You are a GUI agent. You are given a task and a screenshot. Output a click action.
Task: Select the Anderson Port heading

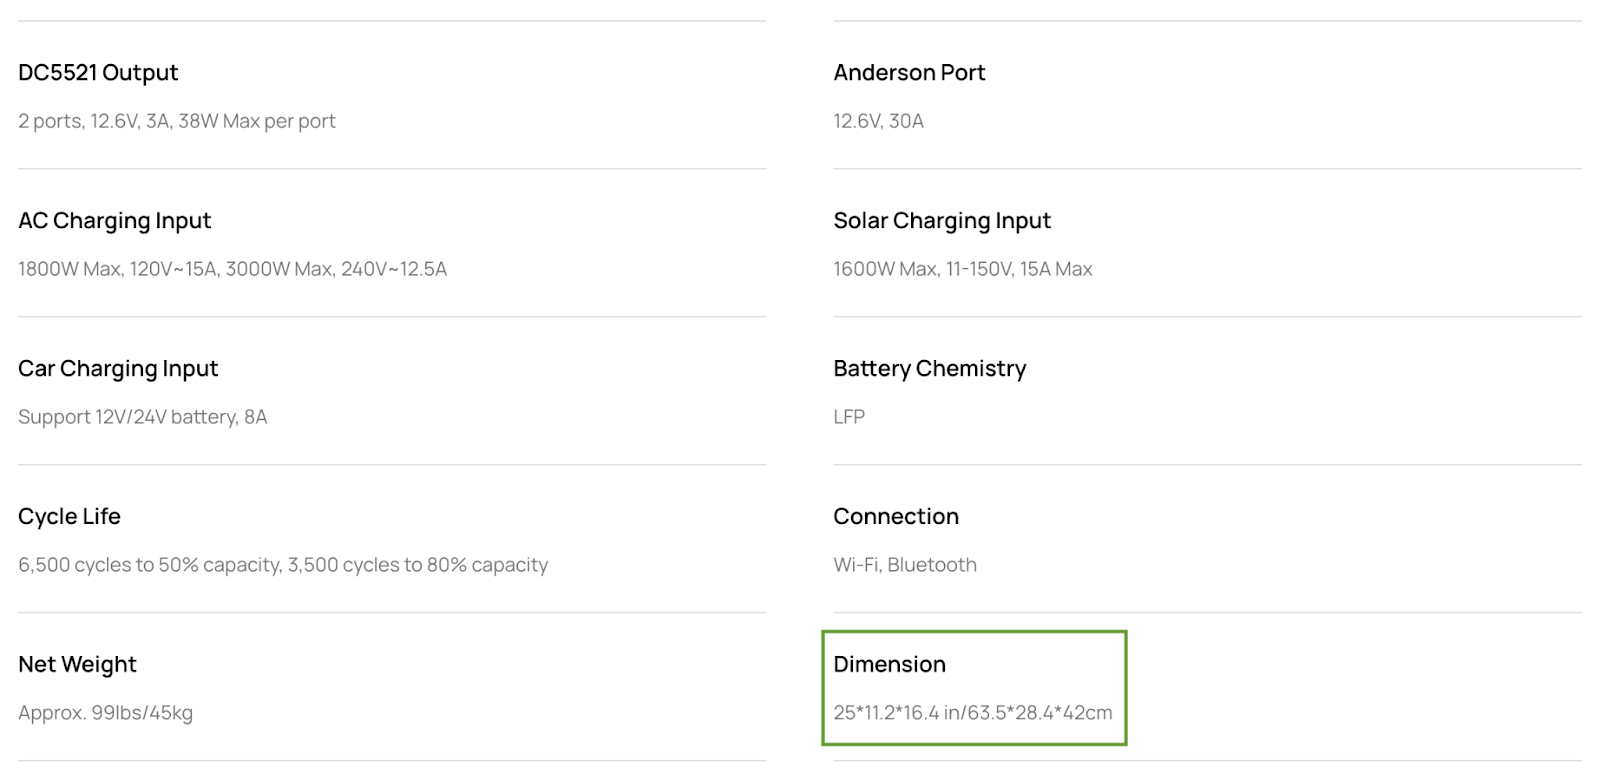[909, 73]
